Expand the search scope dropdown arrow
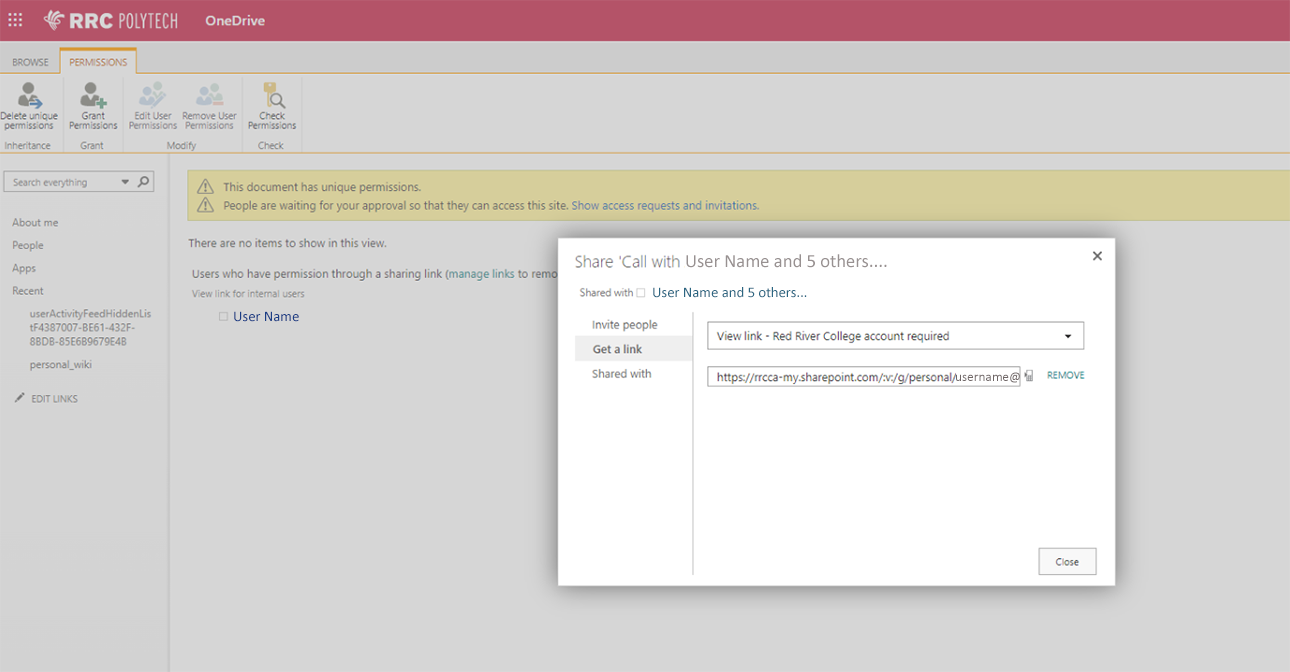This screenshot has height=672, width=1290. click(x=124, y=181)
